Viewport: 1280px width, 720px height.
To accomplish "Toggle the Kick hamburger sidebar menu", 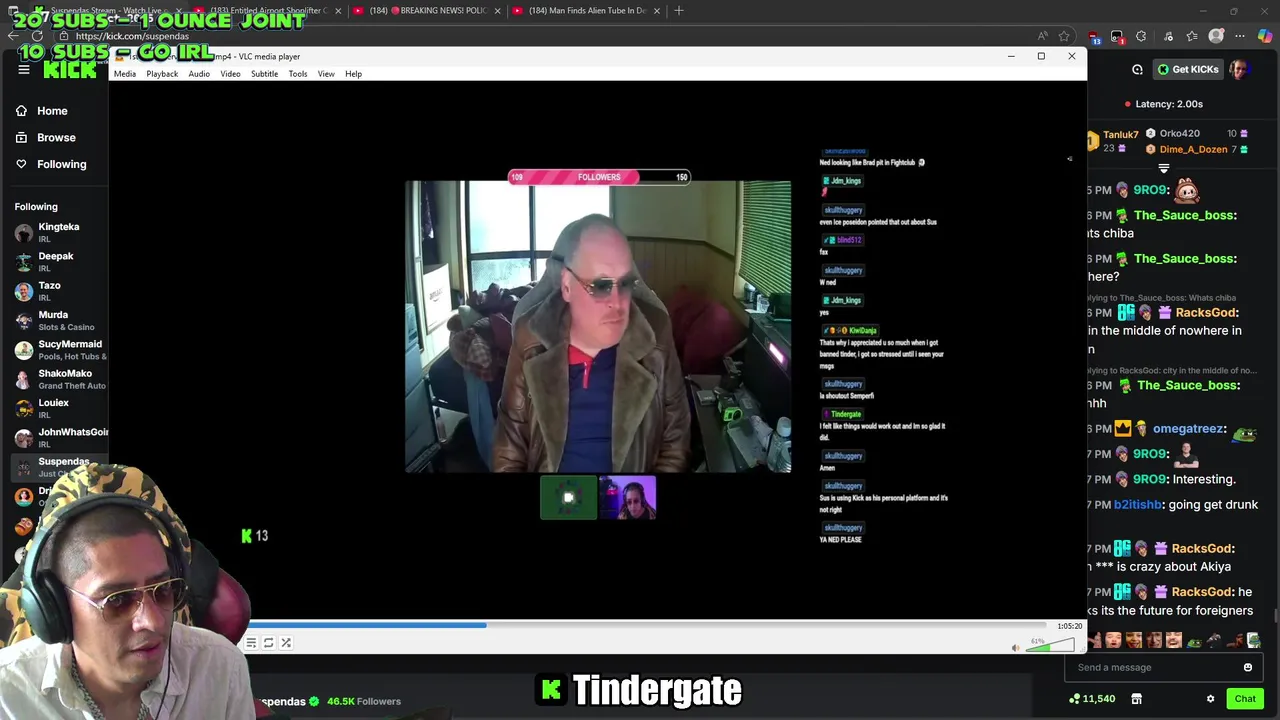I will [x=23, y=69].
